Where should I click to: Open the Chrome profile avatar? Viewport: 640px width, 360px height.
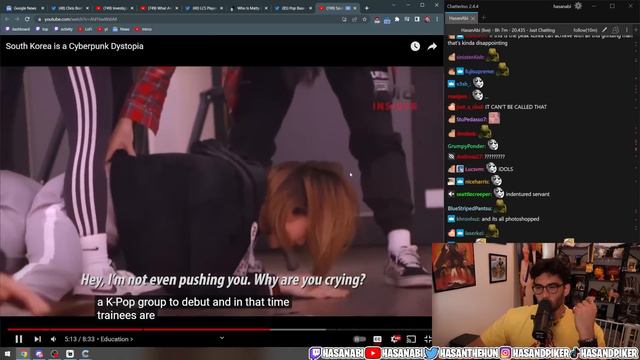click(x=427, y=19)
